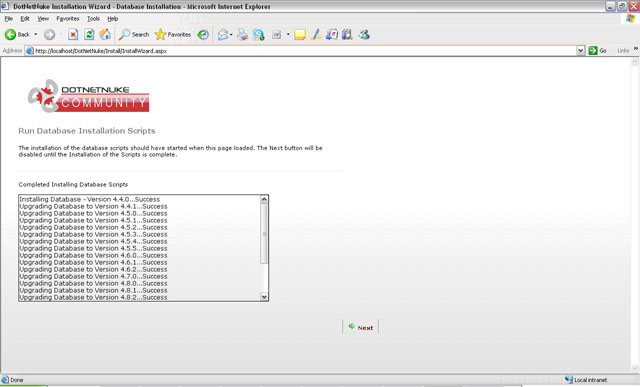Click the media and music icon
640x387 pixels.
click(331, 35)
